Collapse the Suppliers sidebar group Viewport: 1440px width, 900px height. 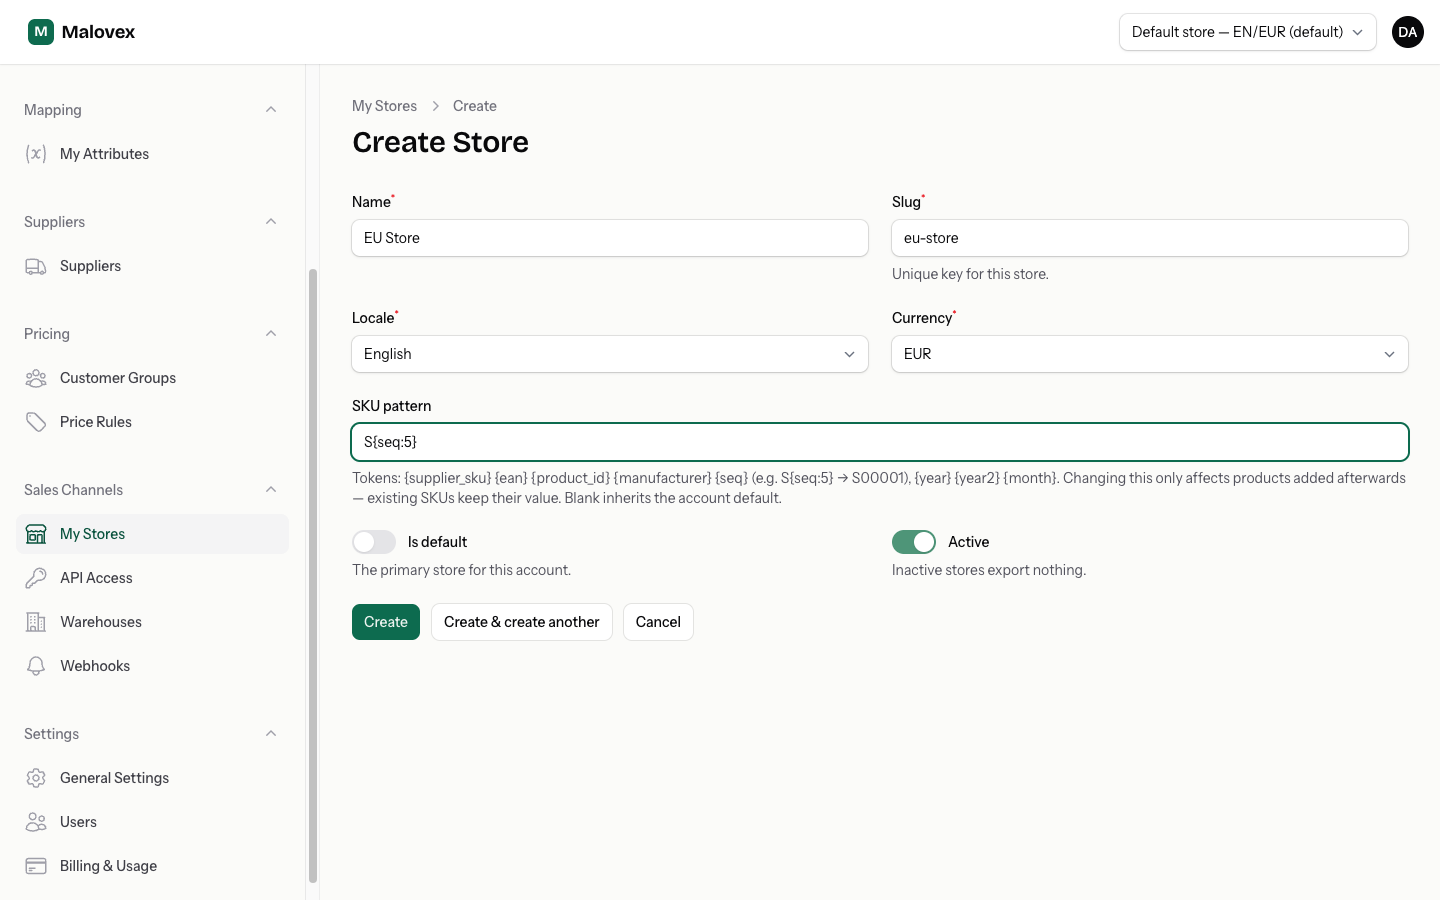pos(271,222)
